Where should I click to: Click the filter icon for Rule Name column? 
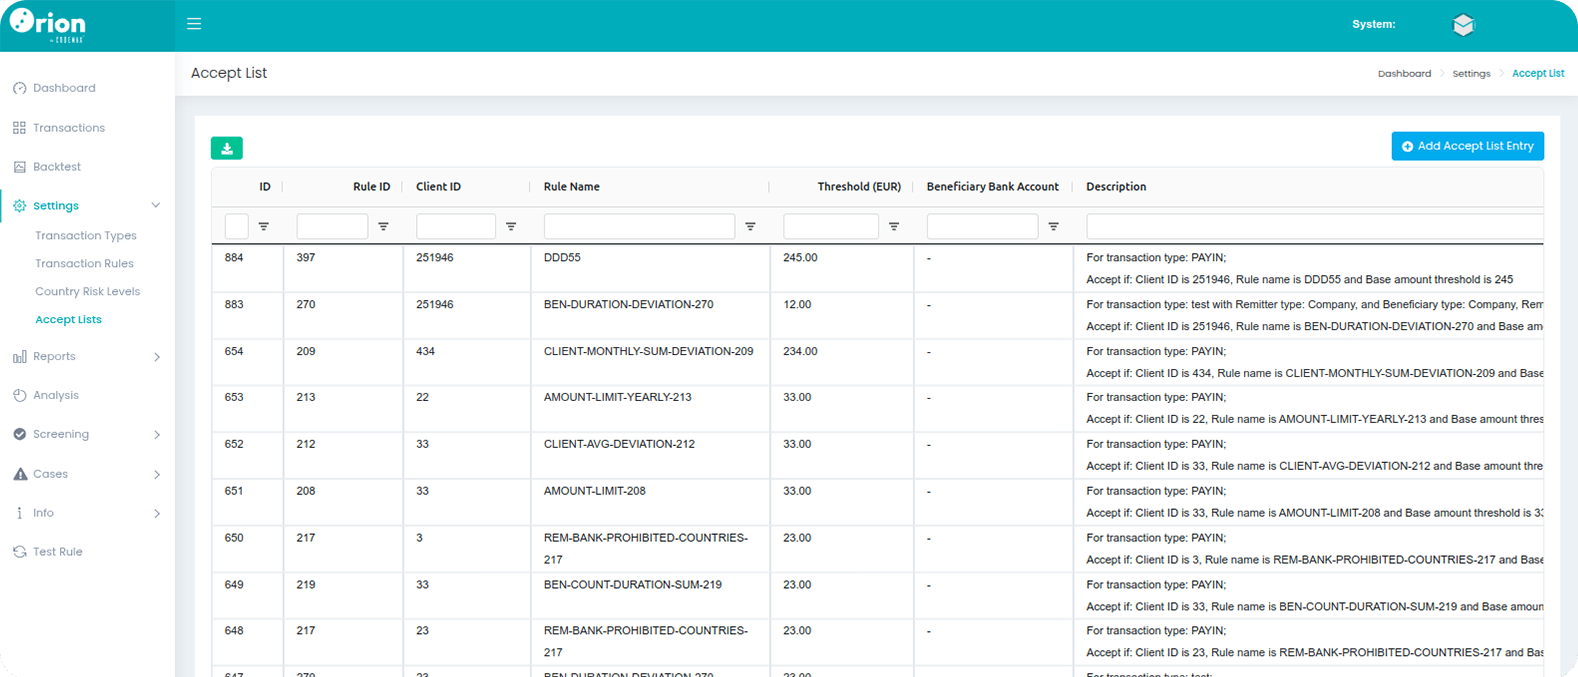[750, 227]
